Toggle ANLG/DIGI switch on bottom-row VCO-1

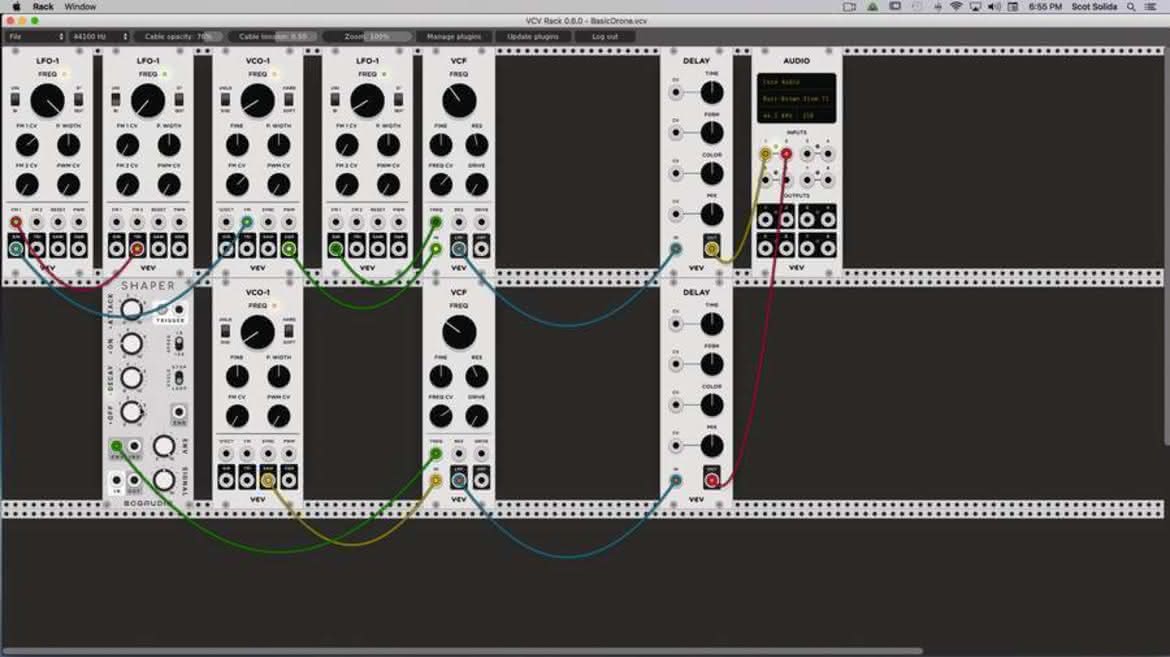[225, 331]
